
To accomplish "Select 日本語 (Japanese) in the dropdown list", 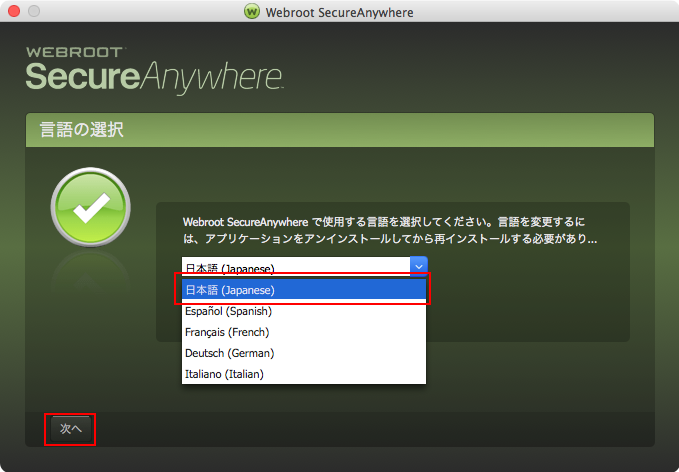I will pyautogui.click(x=304, y=290).
